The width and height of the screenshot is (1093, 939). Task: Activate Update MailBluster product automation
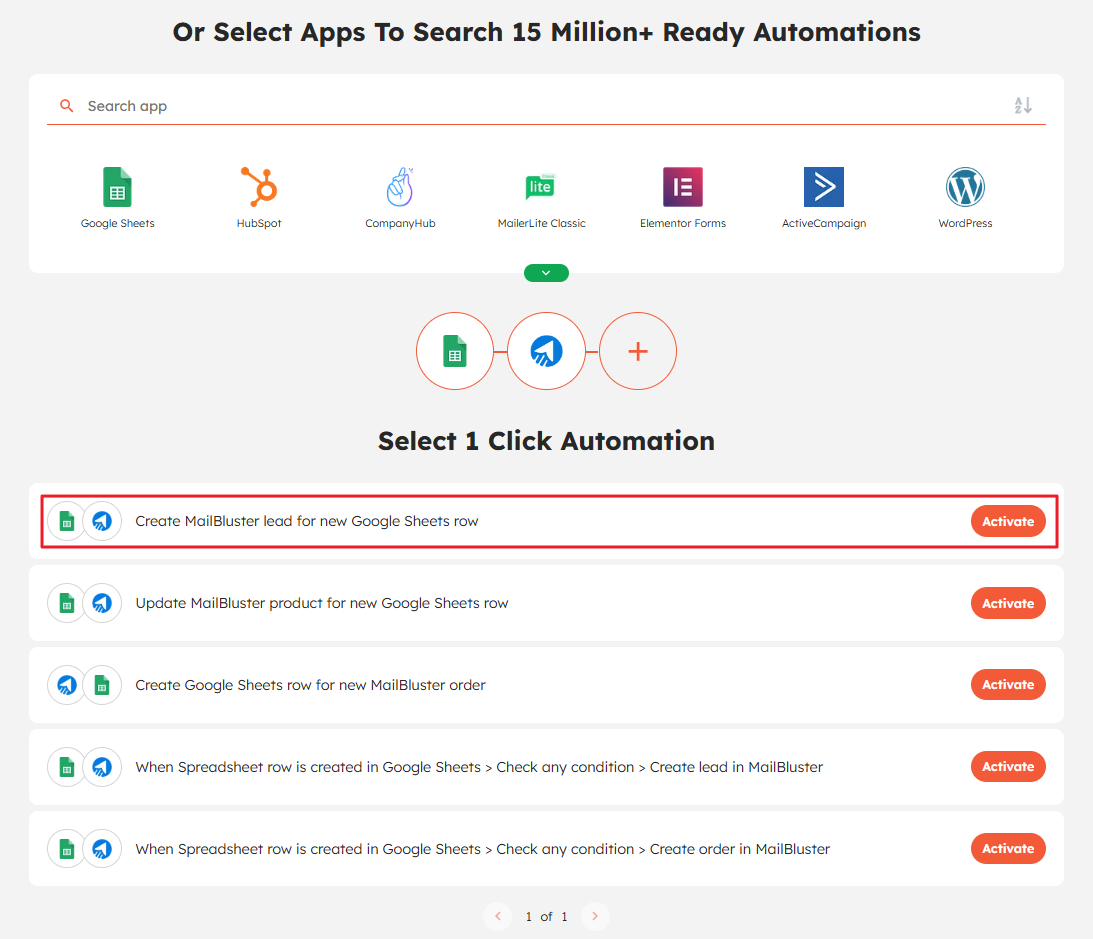1008,603
